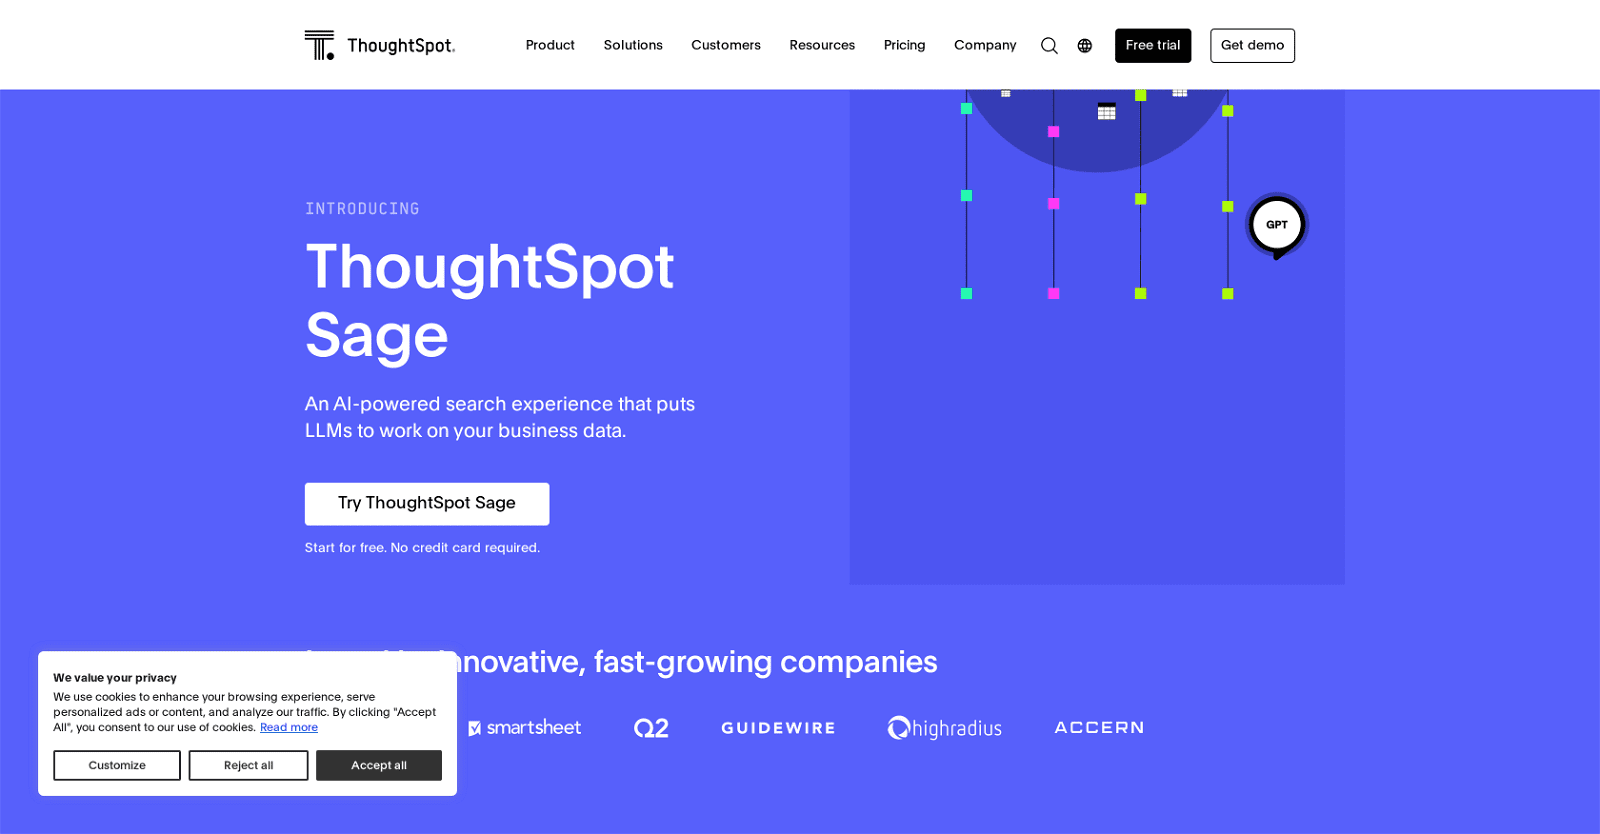Select the GPT speech bubble icon
The image size is (1600, 834).
pyautogui.click(x=1277, y=224)
